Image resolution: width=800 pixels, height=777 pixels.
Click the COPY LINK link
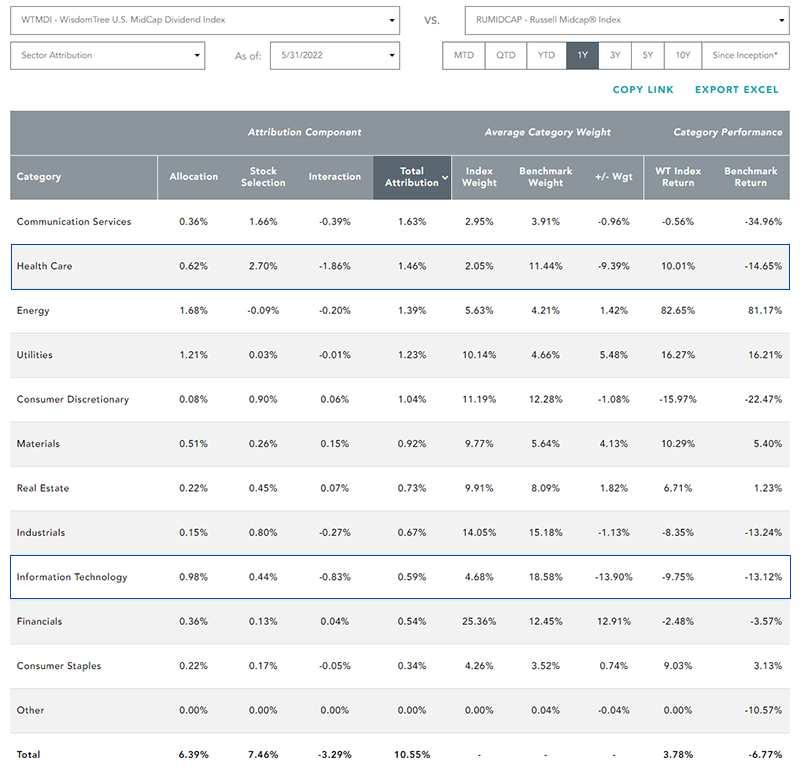point(643,90)
